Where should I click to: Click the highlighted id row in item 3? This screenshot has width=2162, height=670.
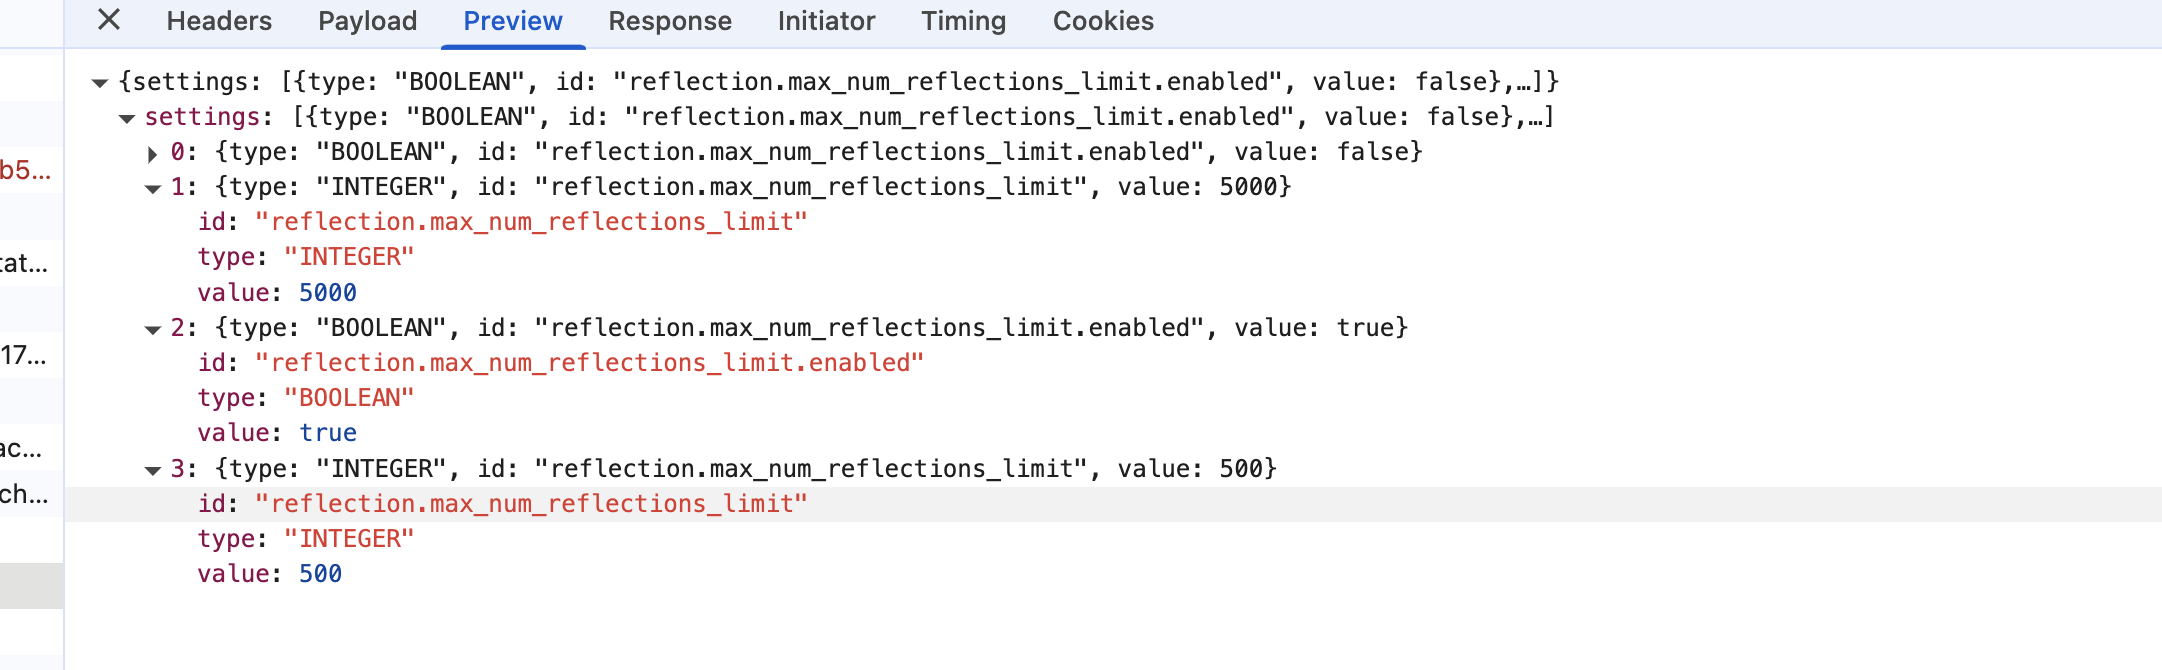coord(530,504)
